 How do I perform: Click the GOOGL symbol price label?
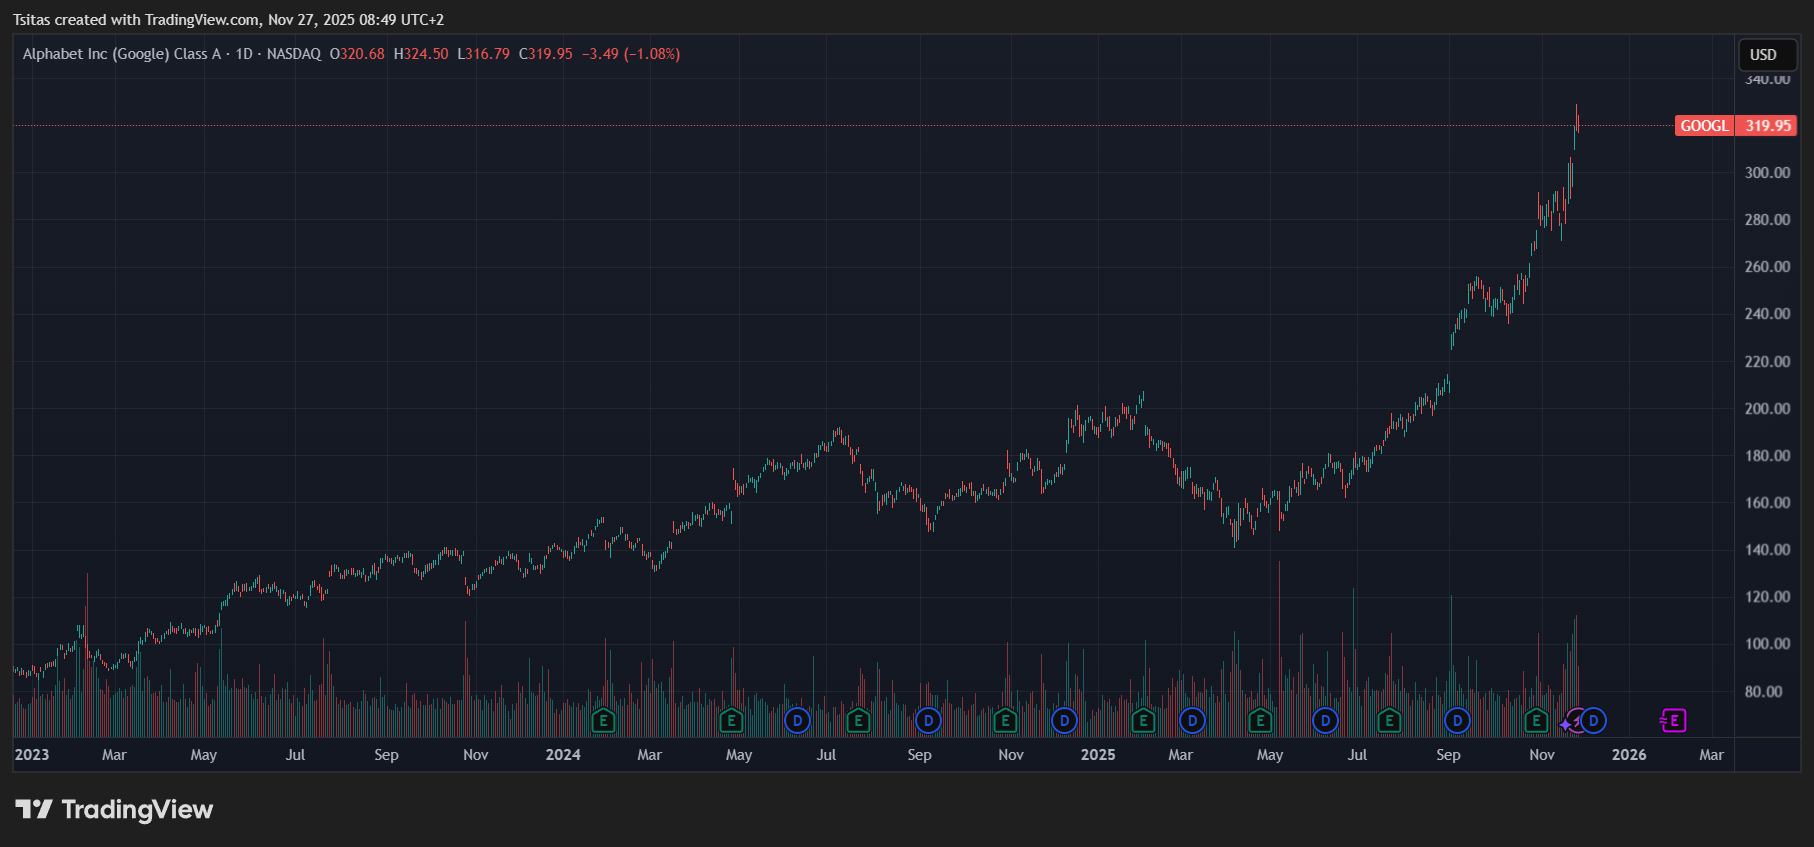(1704, 126)
